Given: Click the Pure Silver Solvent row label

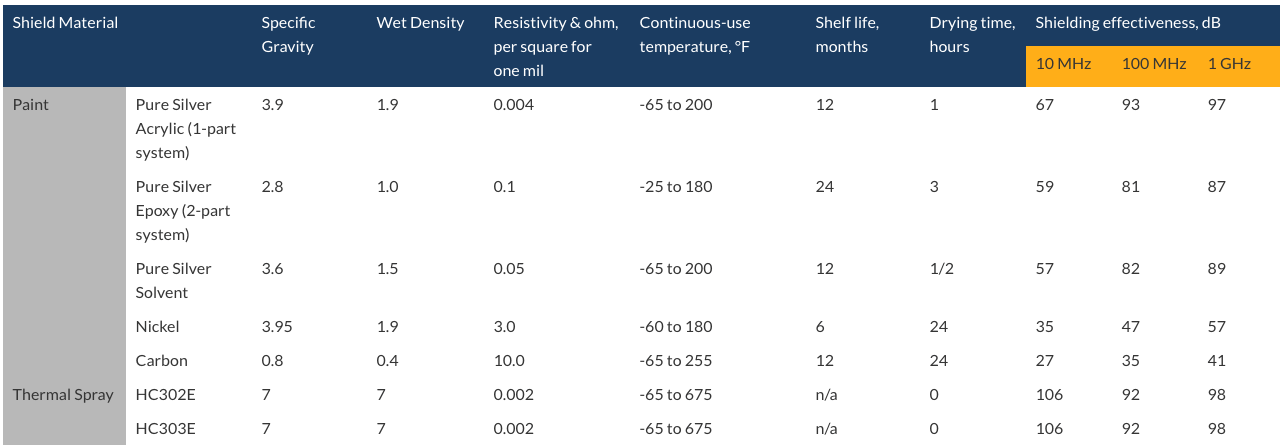Looking at the screenshot, I should click(174, 280).
